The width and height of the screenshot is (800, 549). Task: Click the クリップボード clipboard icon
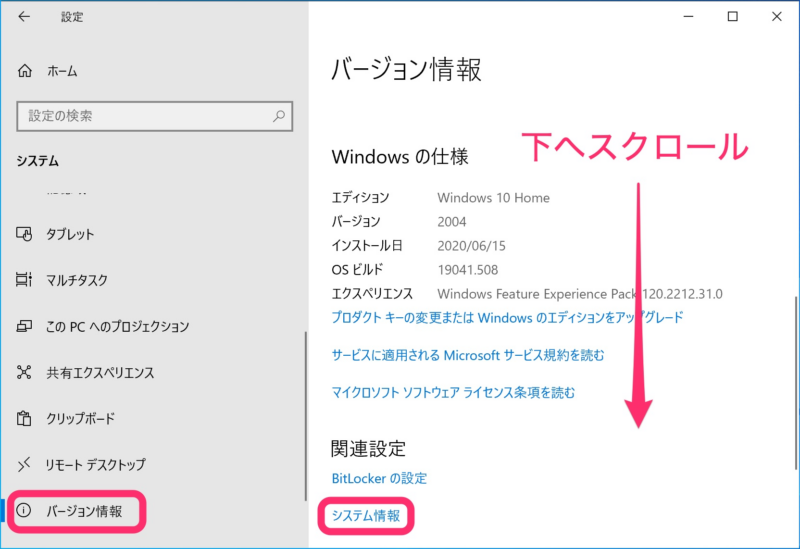pos(24,418)
